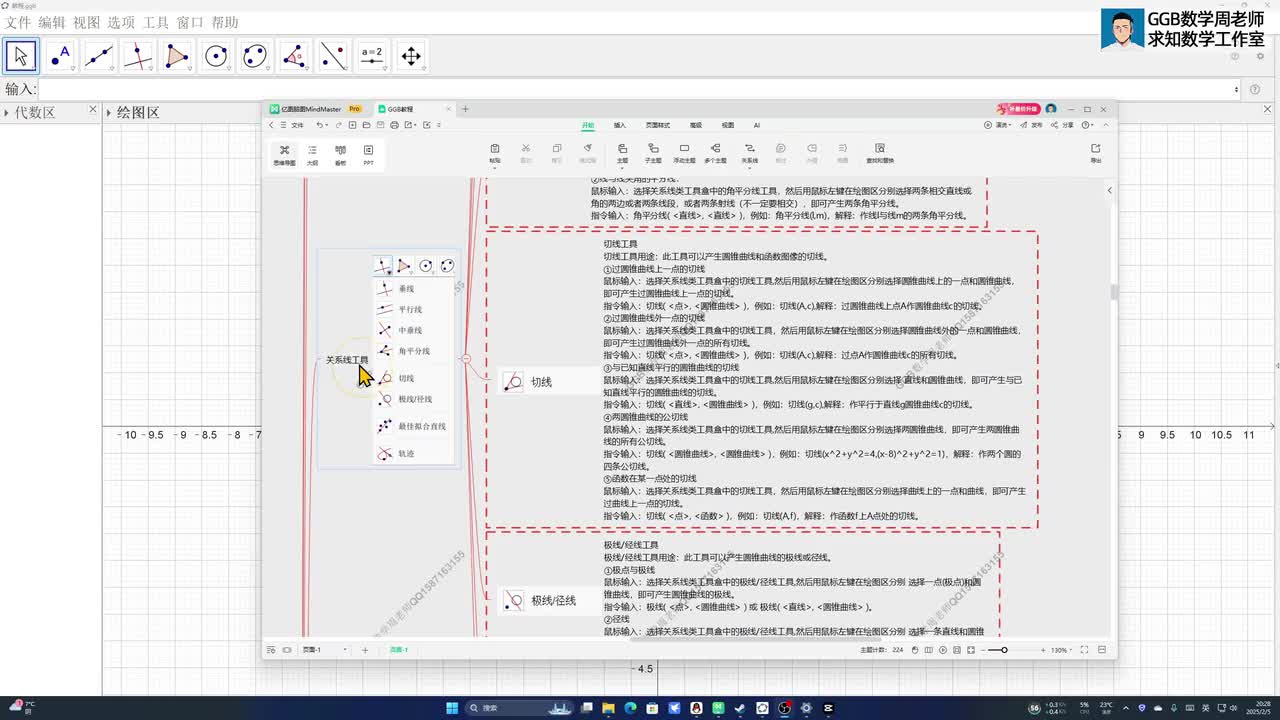
Task: Switch to PPT slide mode
Action: (368, 154)
